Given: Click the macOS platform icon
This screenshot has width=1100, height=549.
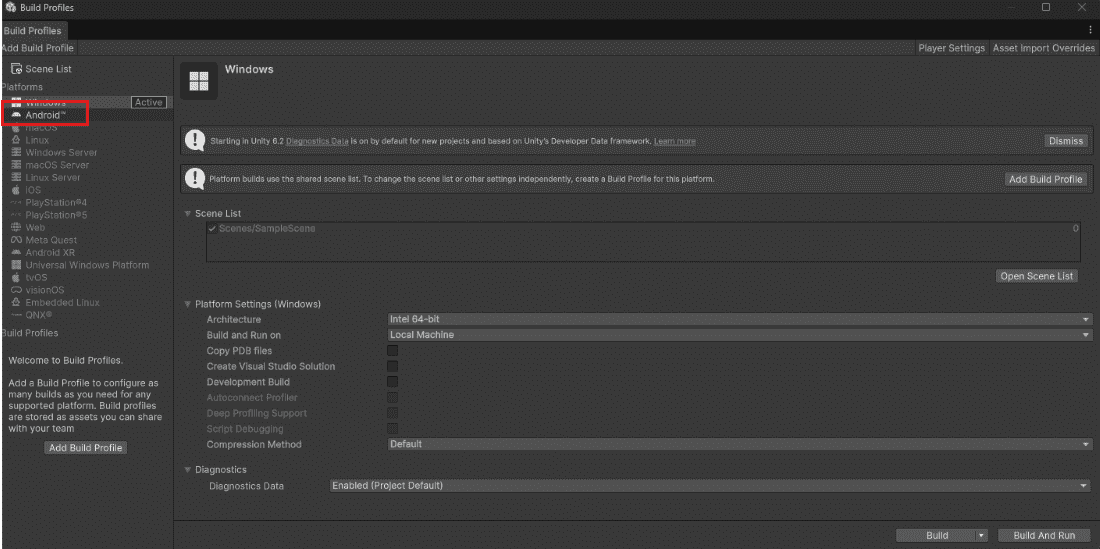Looking at the screenshot, I should pos(16,128).
